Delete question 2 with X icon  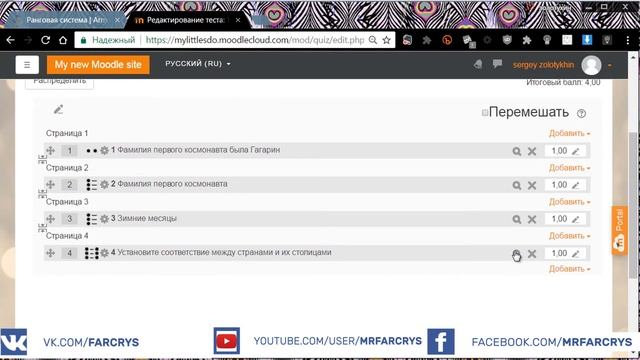(532, 185)
